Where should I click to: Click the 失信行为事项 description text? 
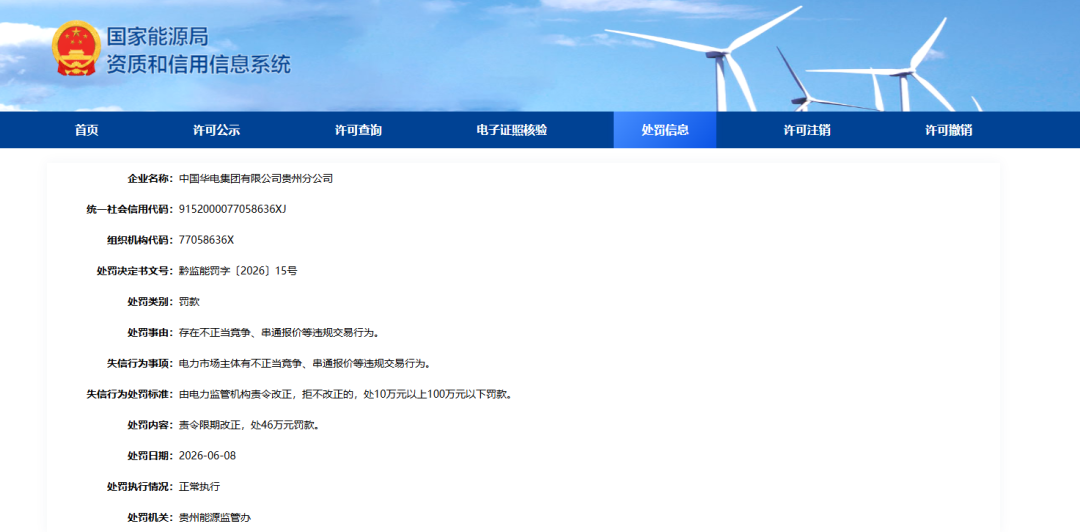[x=304, y=363]
